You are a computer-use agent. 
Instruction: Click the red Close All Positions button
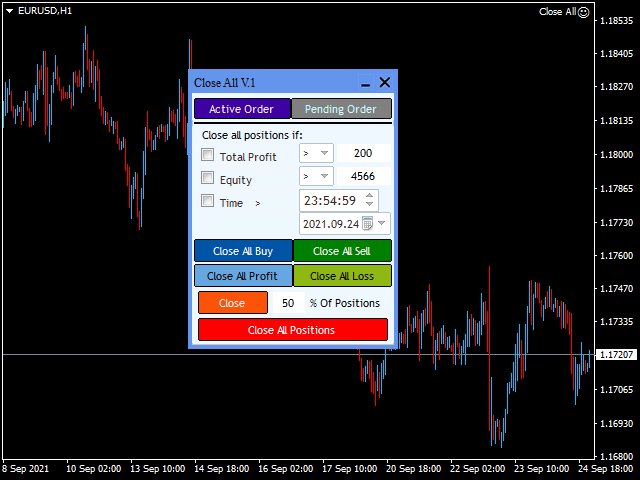[x=292, y=329]
